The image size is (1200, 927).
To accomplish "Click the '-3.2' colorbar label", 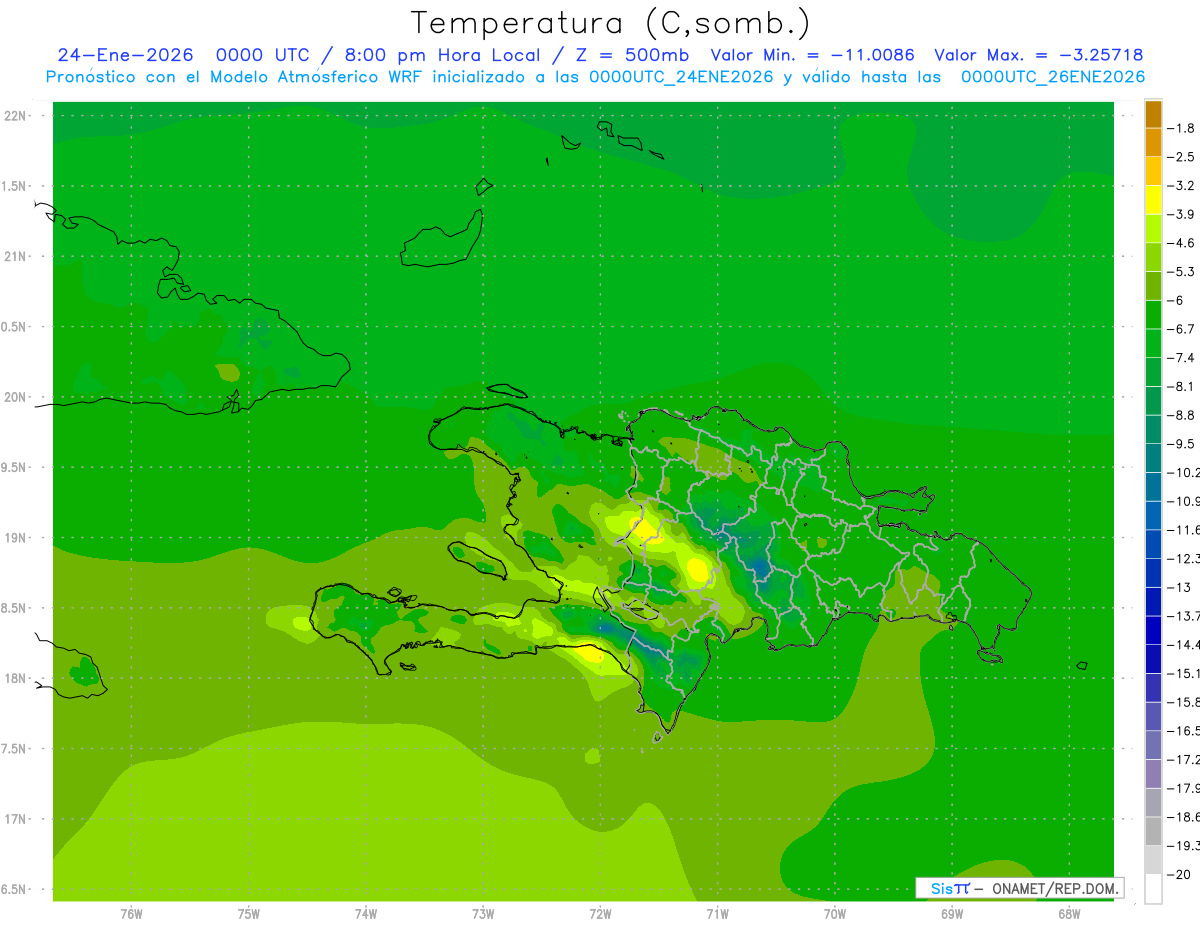I will pos(1181,186).
